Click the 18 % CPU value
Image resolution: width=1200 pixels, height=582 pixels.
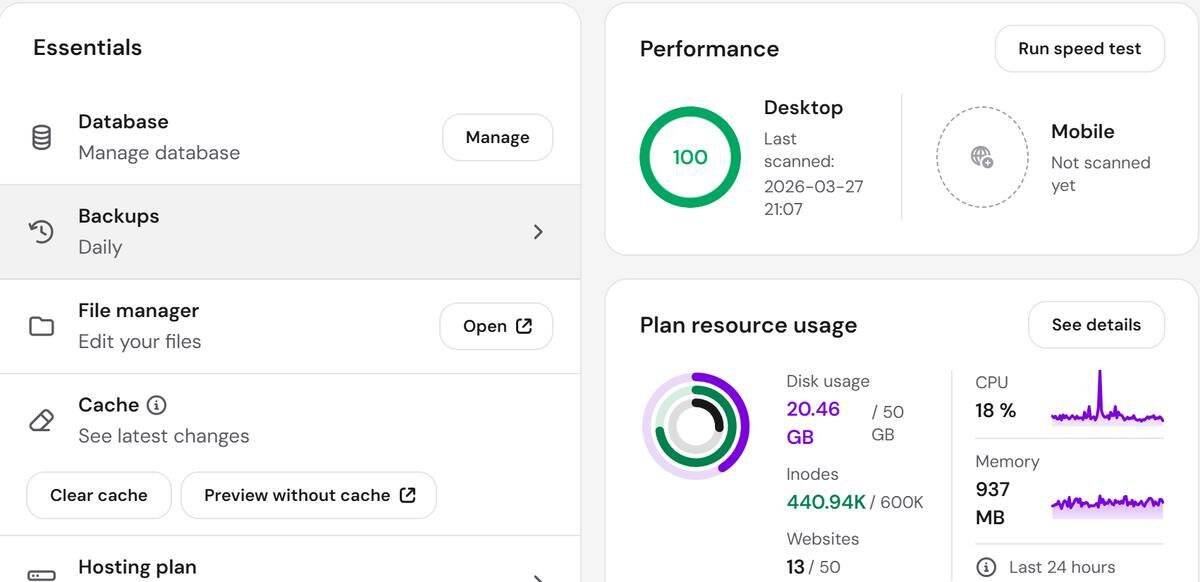point(995,411)
